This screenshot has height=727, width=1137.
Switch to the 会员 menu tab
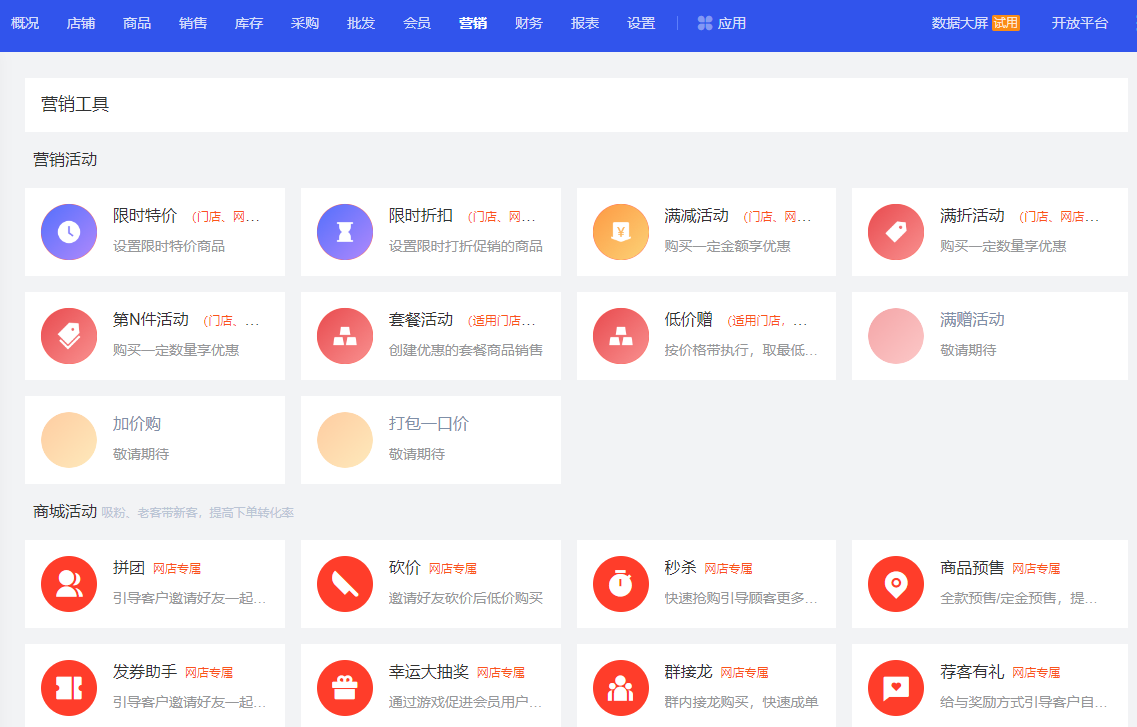pyautogui.click(x=417, y=22)
